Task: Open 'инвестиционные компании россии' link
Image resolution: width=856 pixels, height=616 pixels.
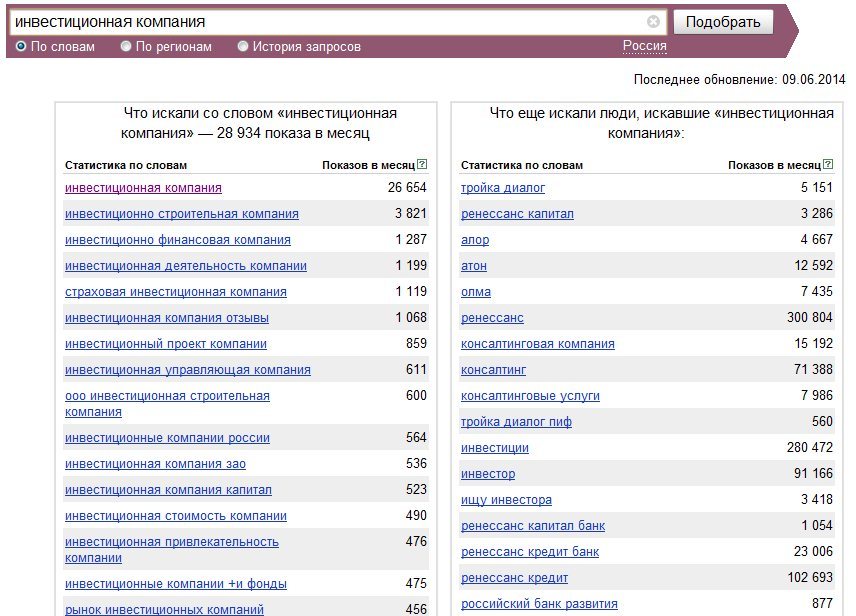Action: pos(167,438)
